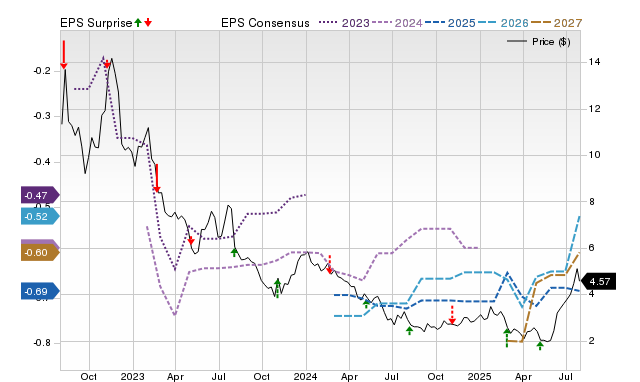Toggle the 2025 EPS Consensus legend entry

pos(450,23)
